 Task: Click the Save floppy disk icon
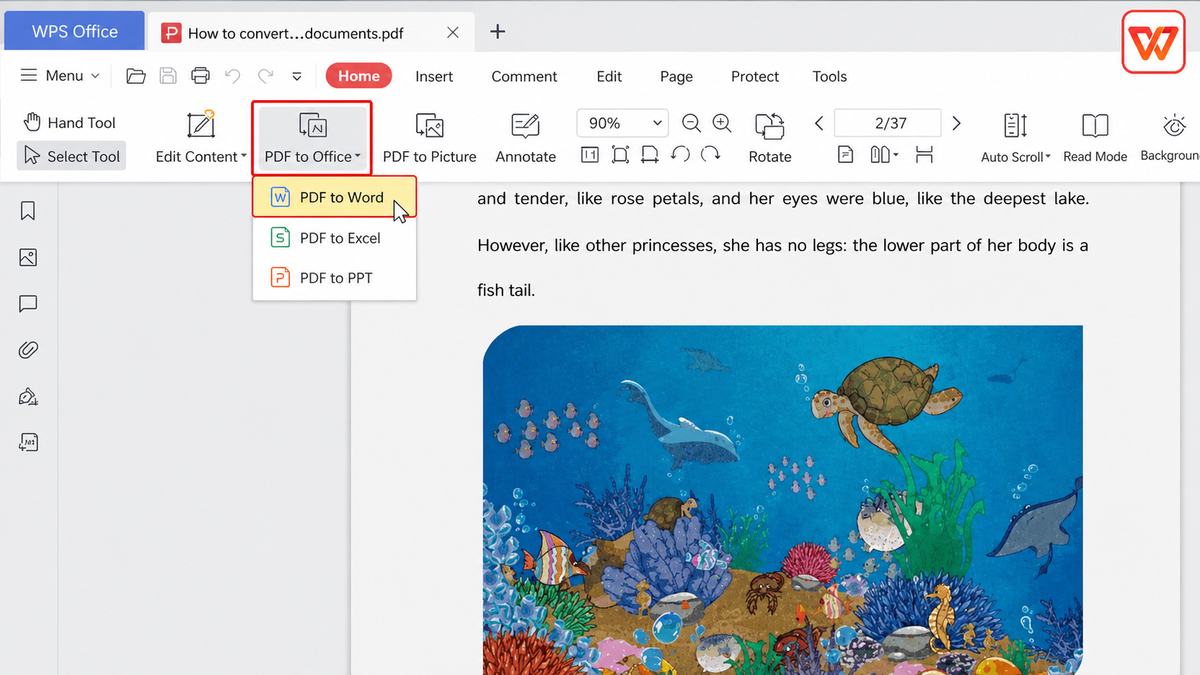[x=168, y=76]
